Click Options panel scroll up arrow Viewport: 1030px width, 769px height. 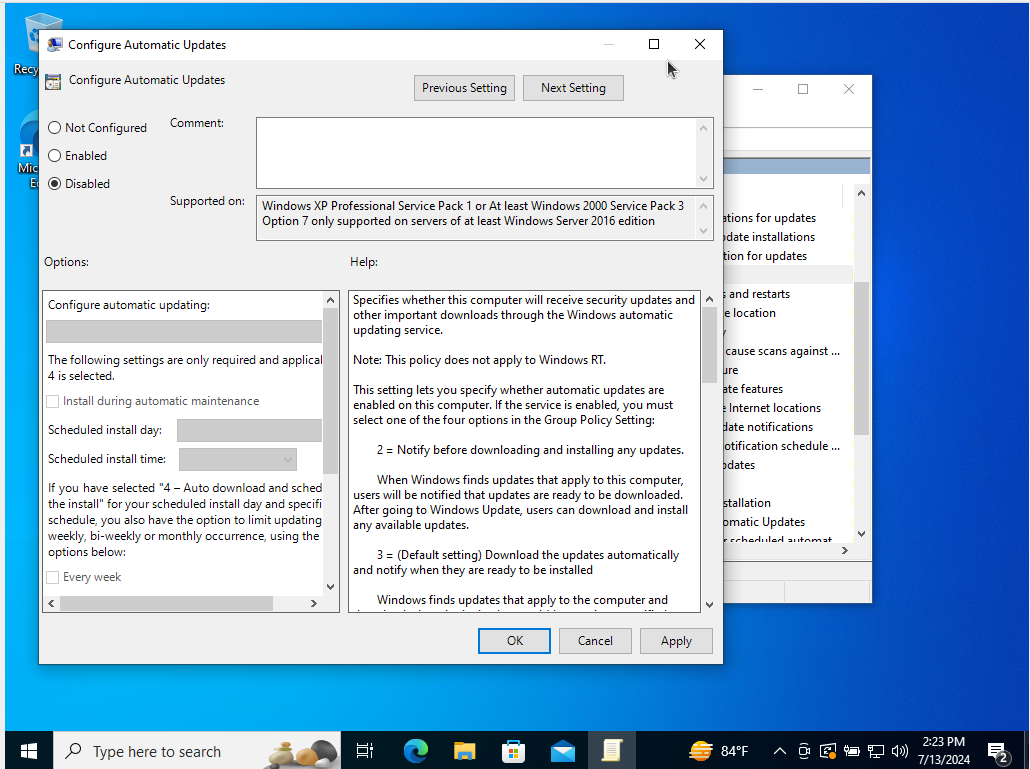330,300
